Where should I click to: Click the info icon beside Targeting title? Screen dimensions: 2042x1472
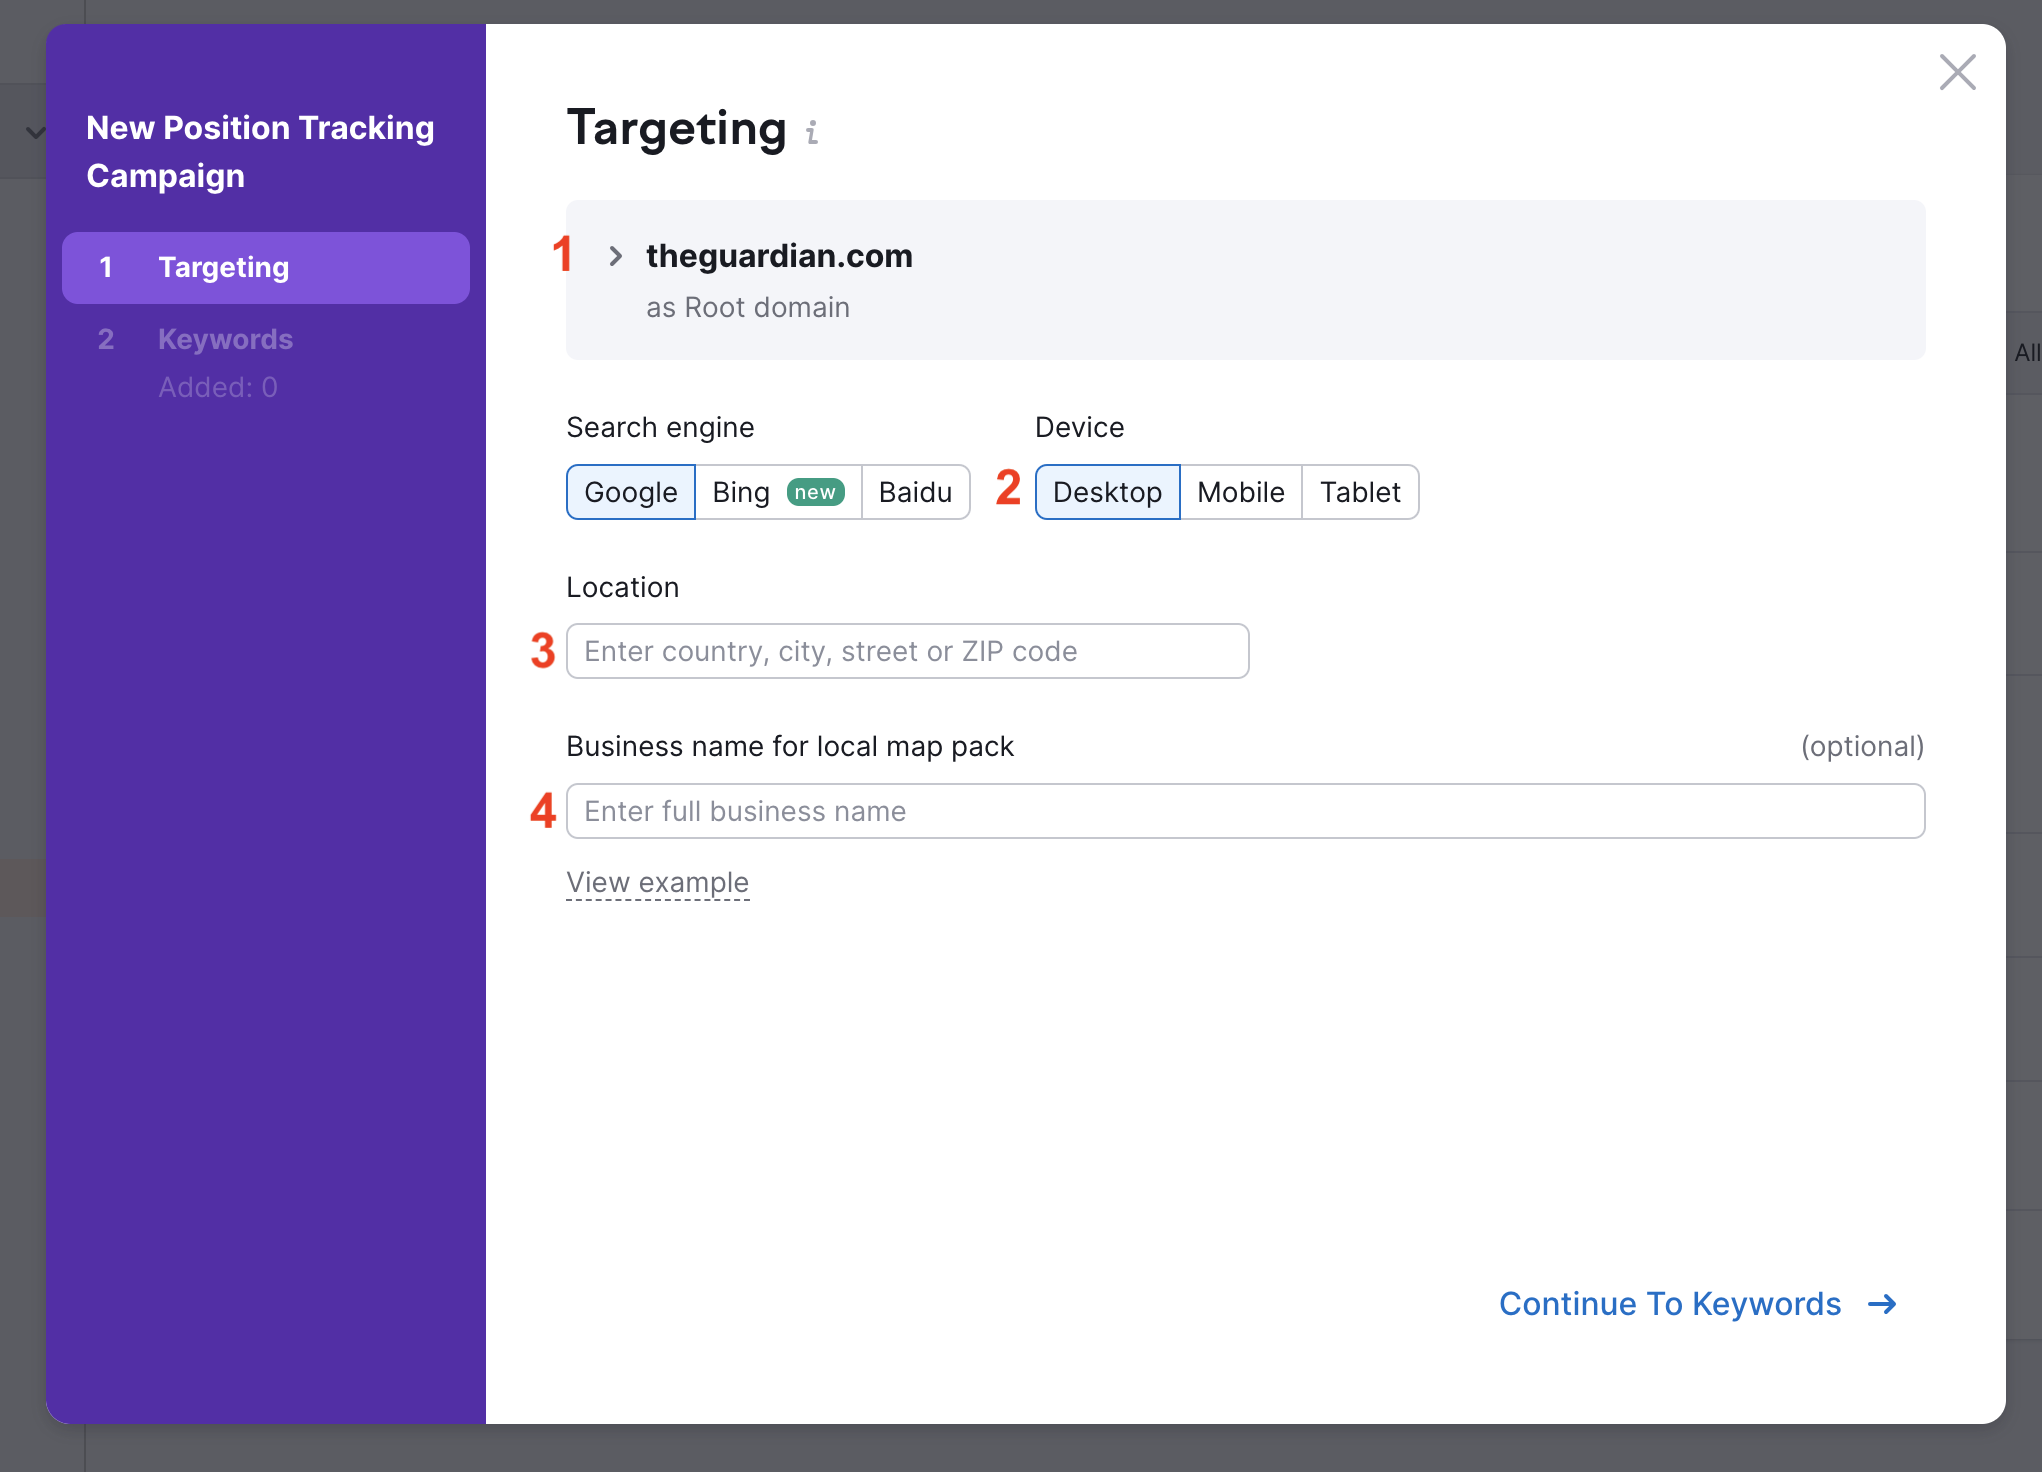pyautogui.click(x=812, y=132)
